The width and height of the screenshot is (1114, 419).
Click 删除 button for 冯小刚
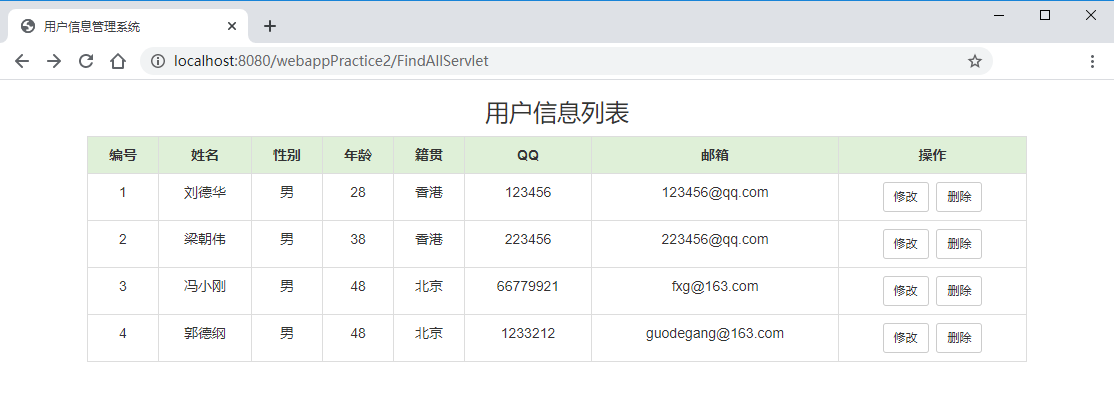pos(959,290)
